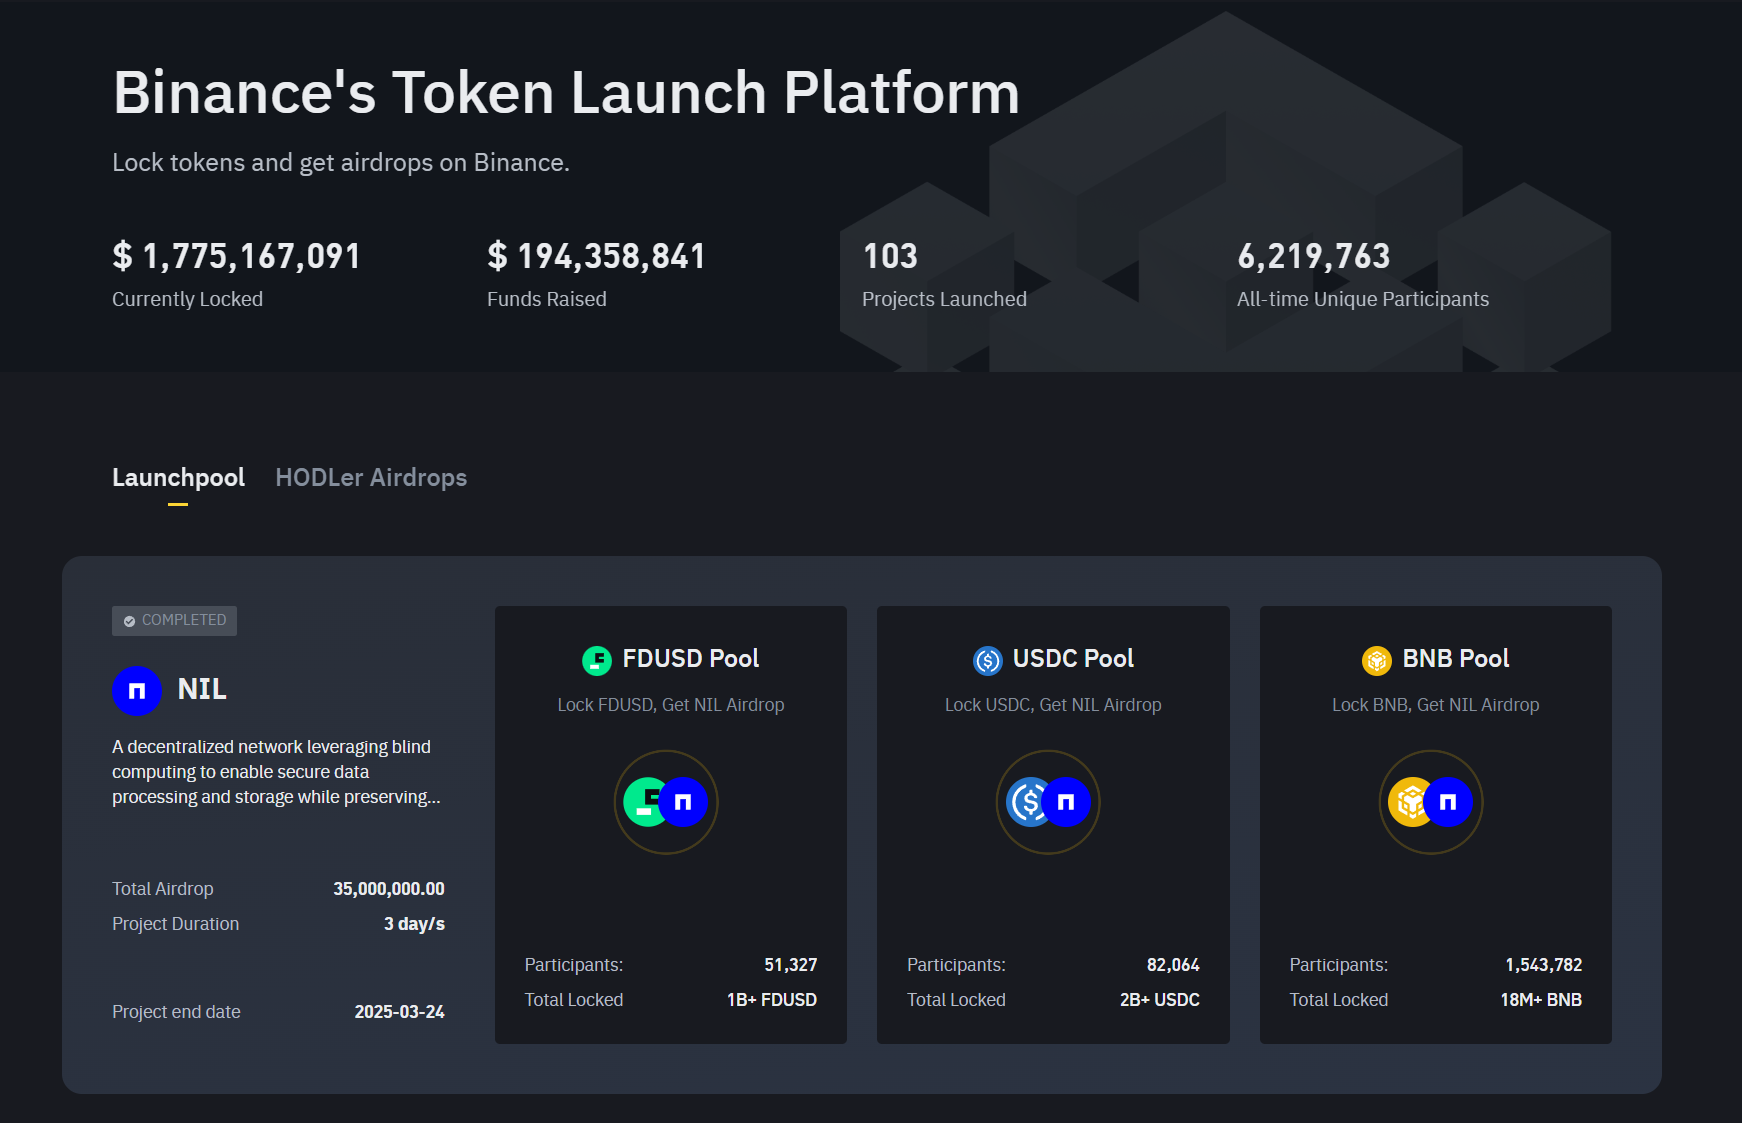Click Funds Raised amount $194,358,841
This screenshot has height=1123, width=1742.
tap(596, 256)
